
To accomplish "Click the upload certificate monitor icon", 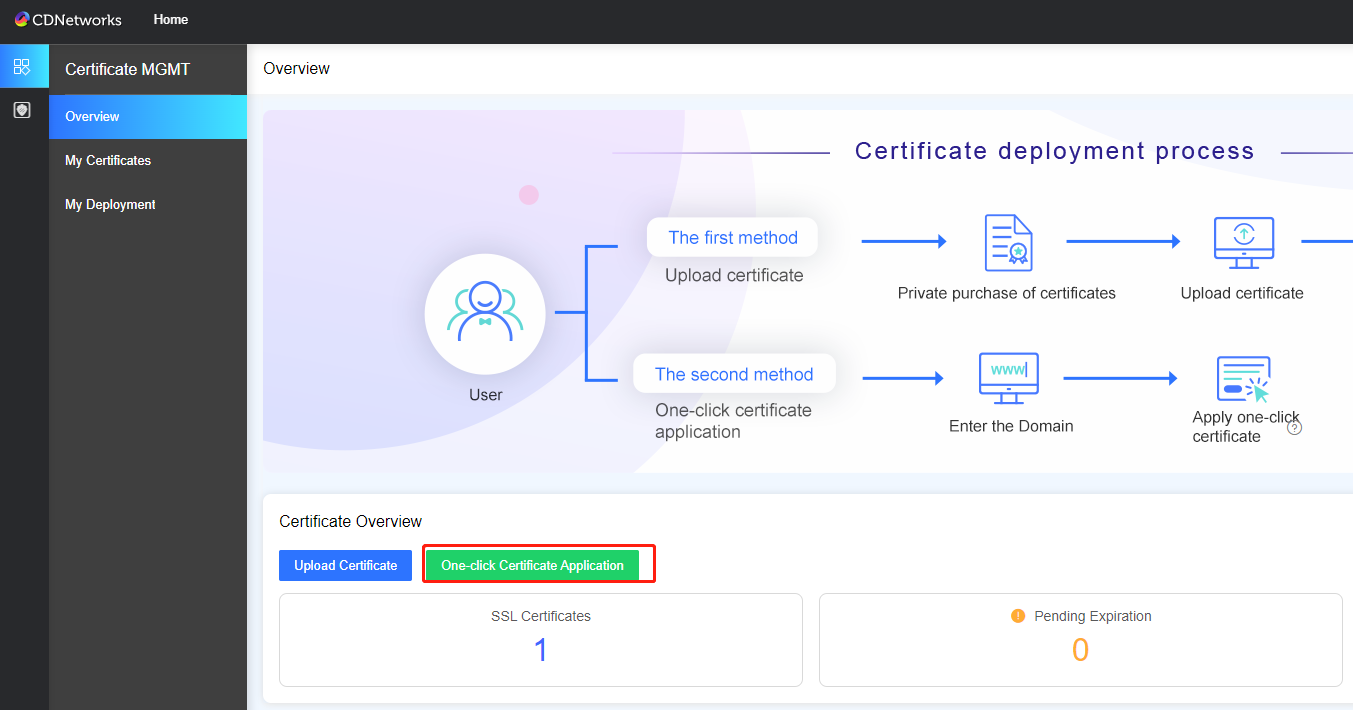I will [1243, 242].
